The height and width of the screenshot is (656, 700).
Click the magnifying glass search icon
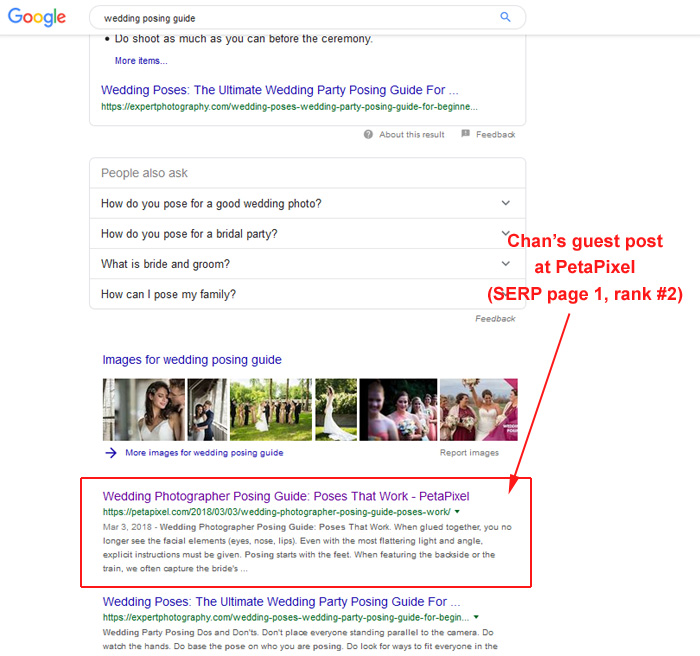pyautogui.click(x=505, y=17)
